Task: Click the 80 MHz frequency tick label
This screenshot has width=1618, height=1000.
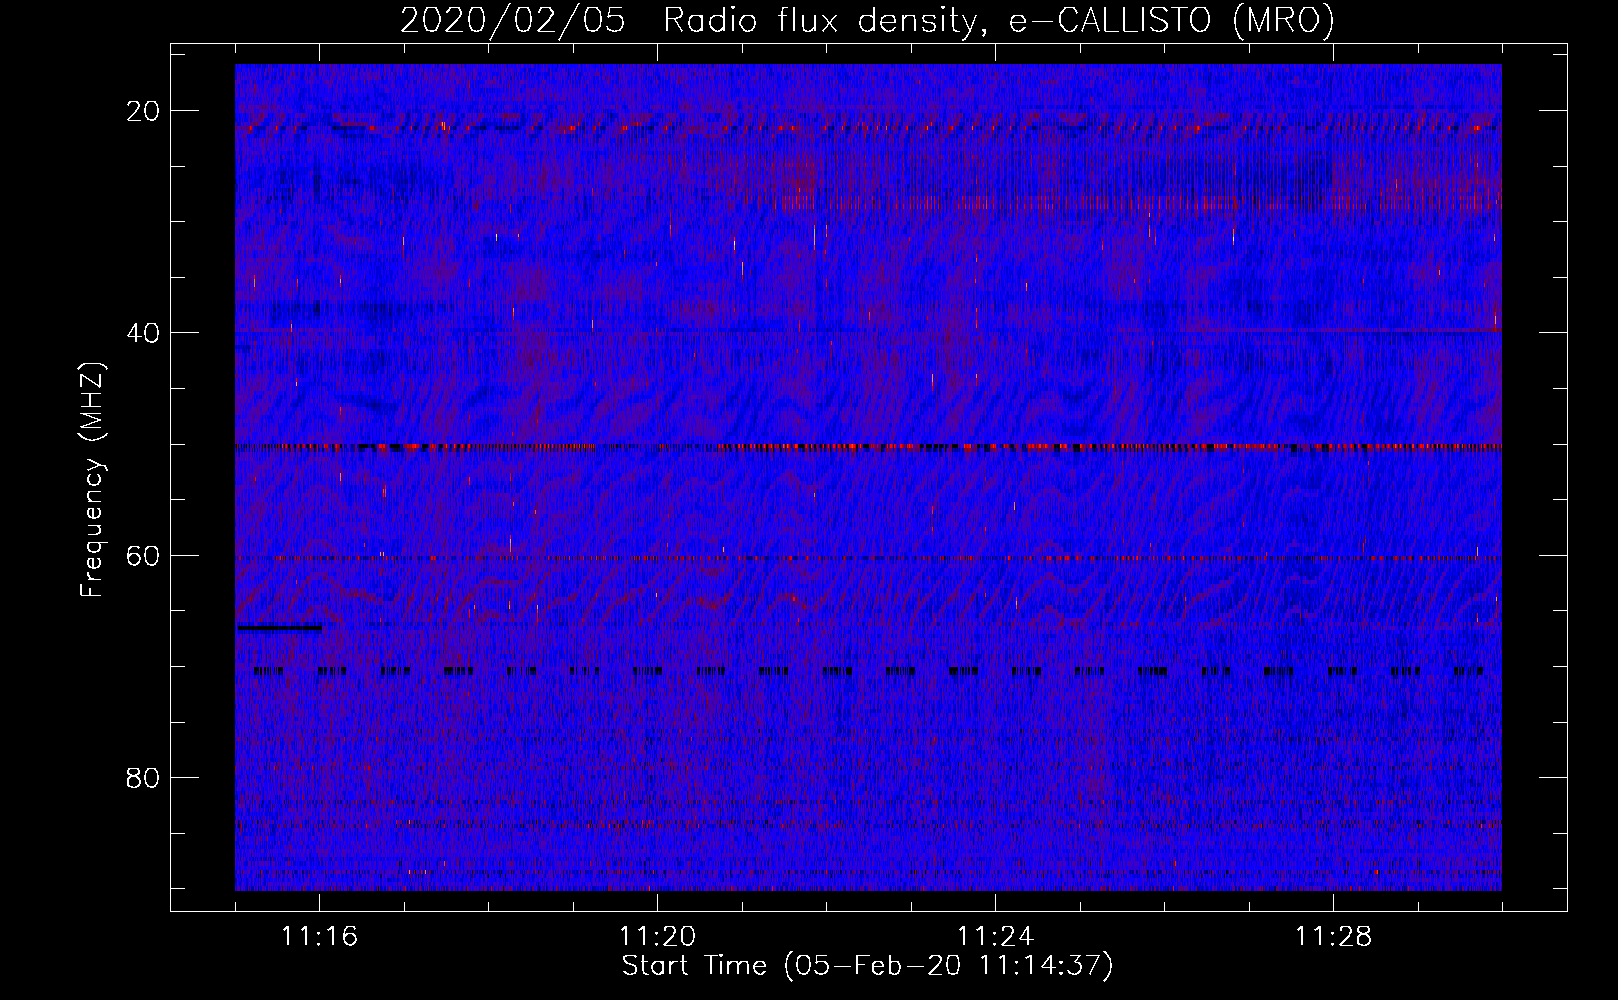Action: [x=144, y=777]
